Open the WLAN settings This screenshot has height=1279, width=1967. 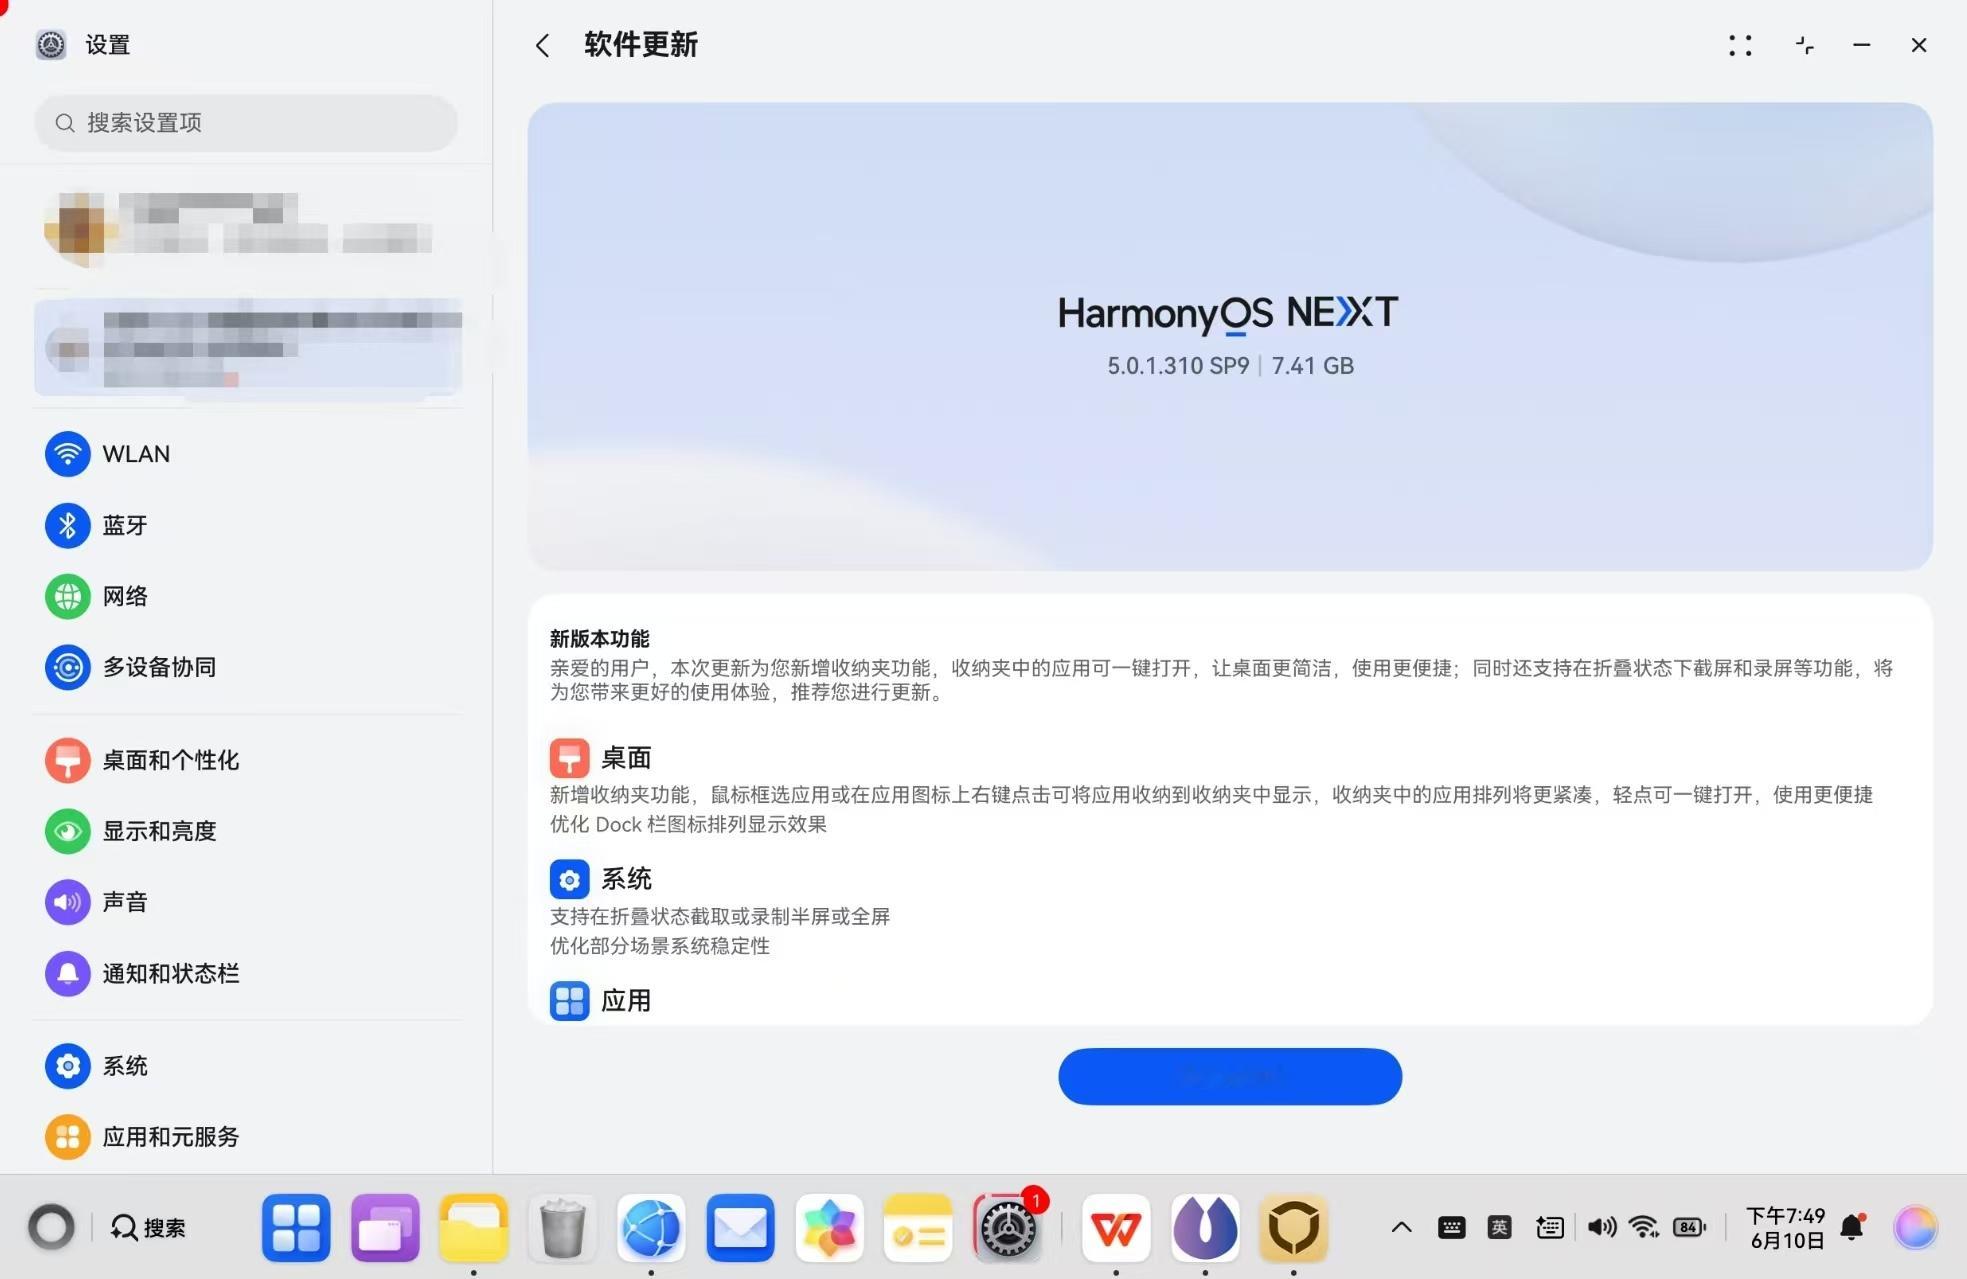248,454
